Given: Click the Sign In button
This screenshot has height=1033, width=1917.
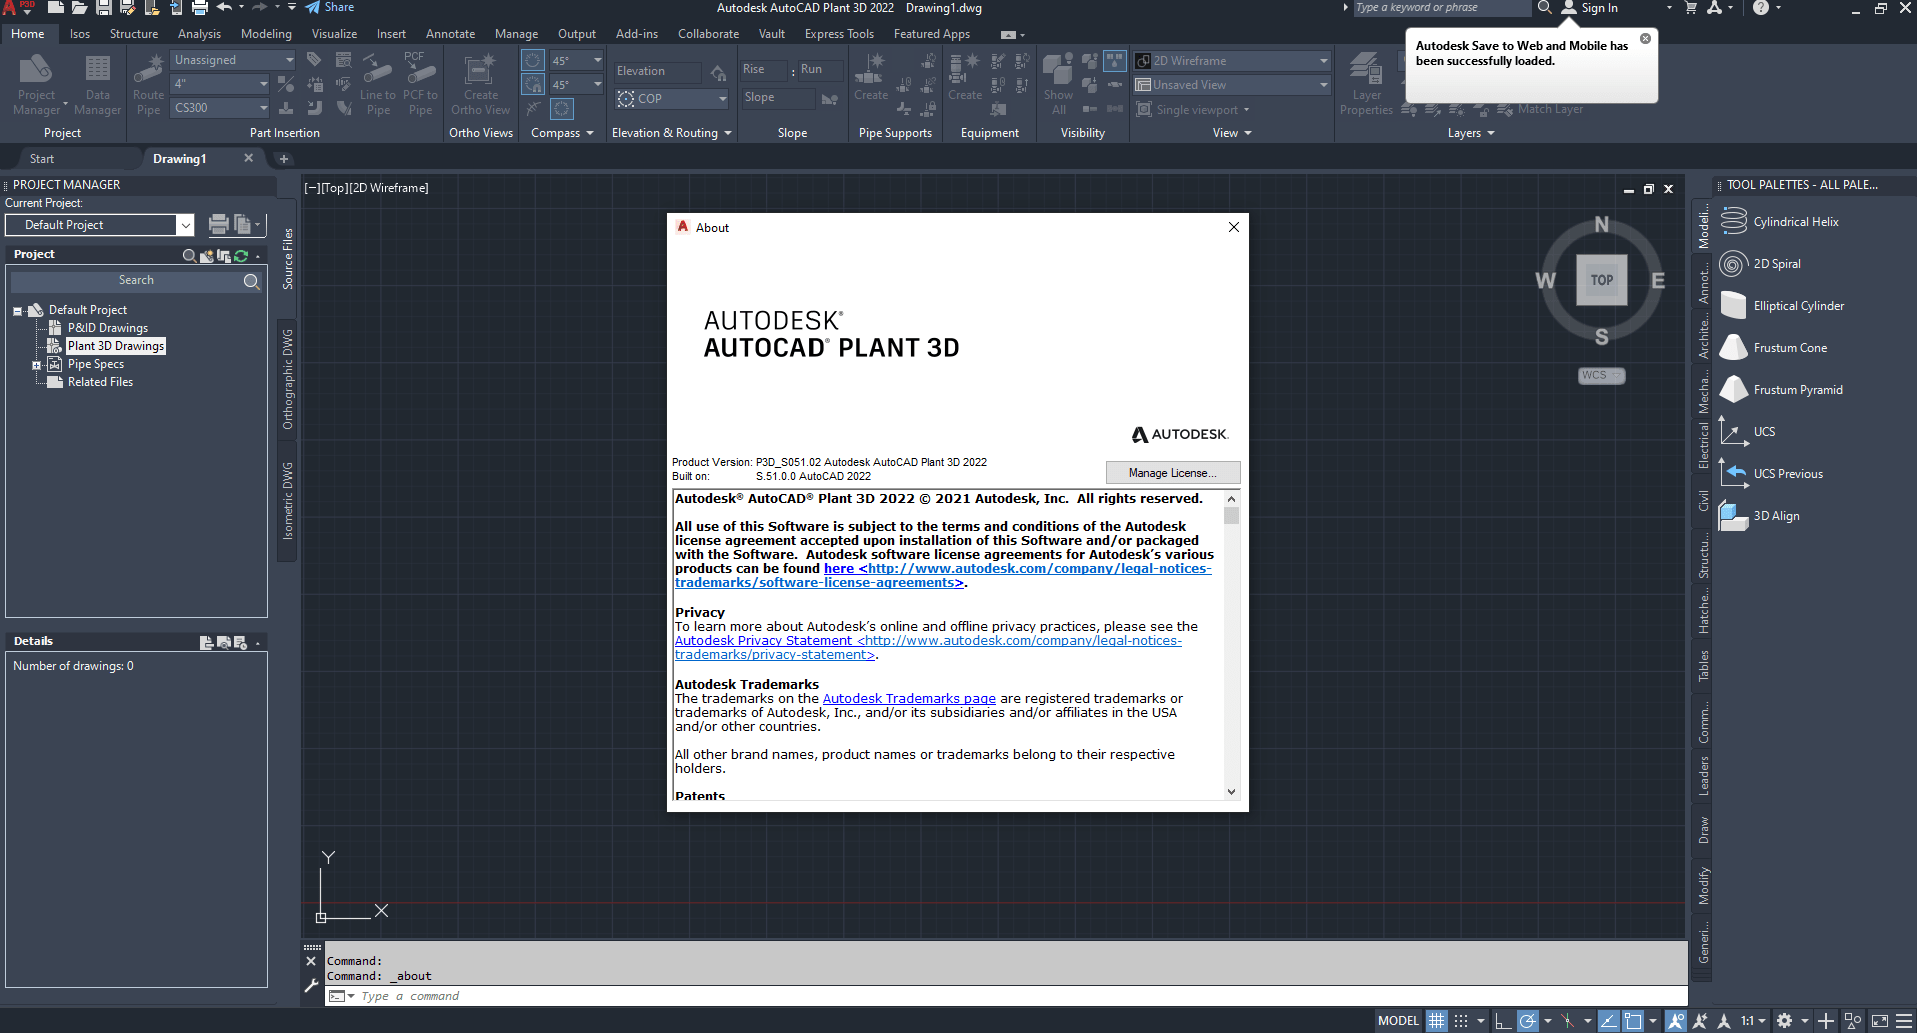Looking at the screenshot, I should tap(1590, 8).
